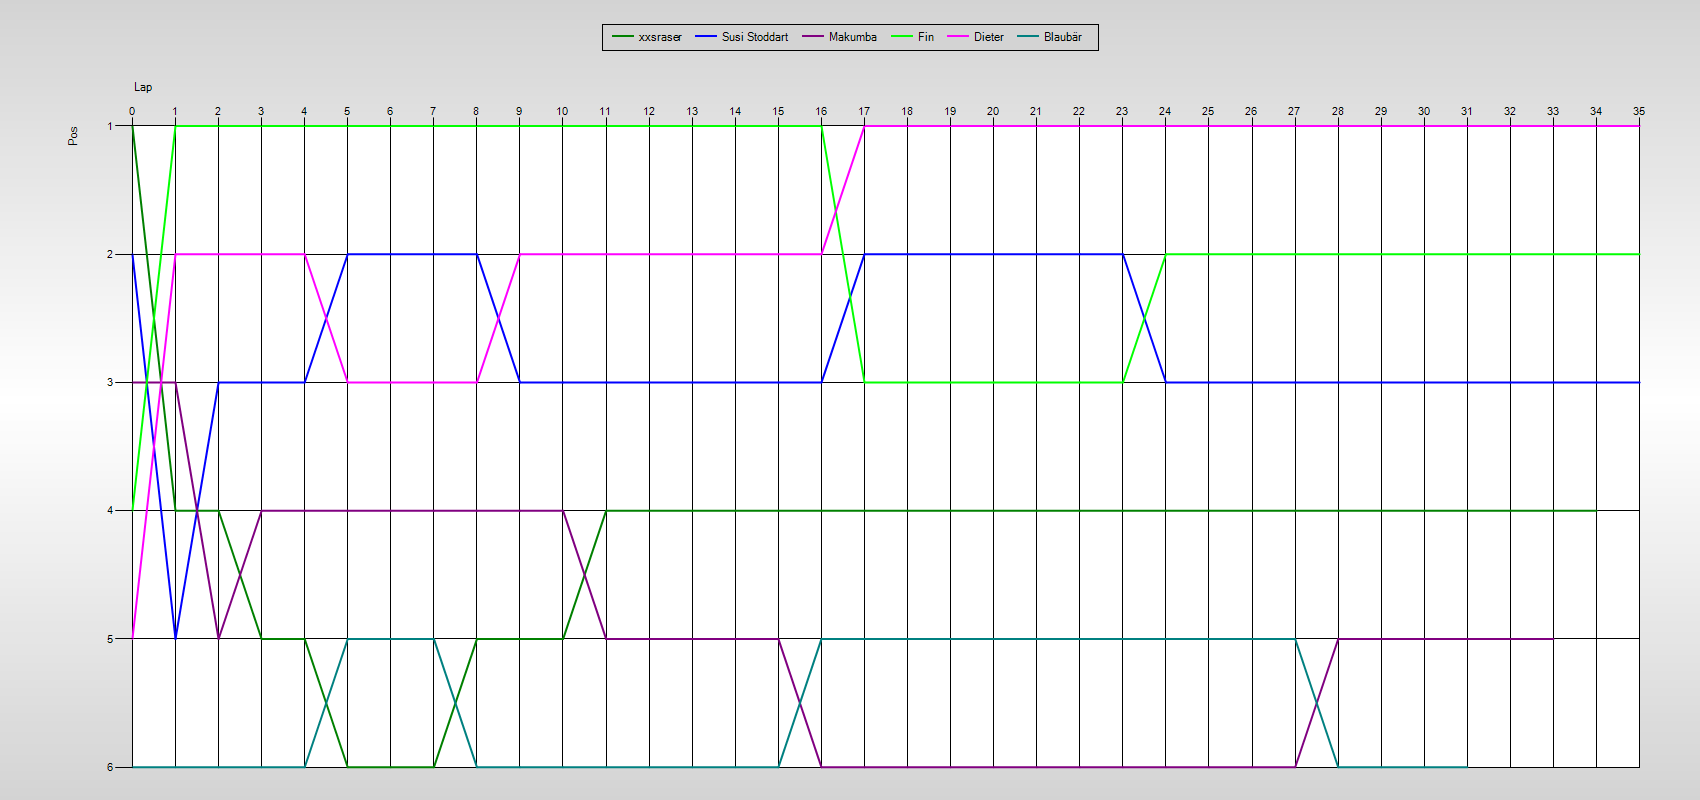The width and height of the screenshot is (1700, 800).
Task: Click lap 11 label on lap axis
Action: click(x=605, y=111)
